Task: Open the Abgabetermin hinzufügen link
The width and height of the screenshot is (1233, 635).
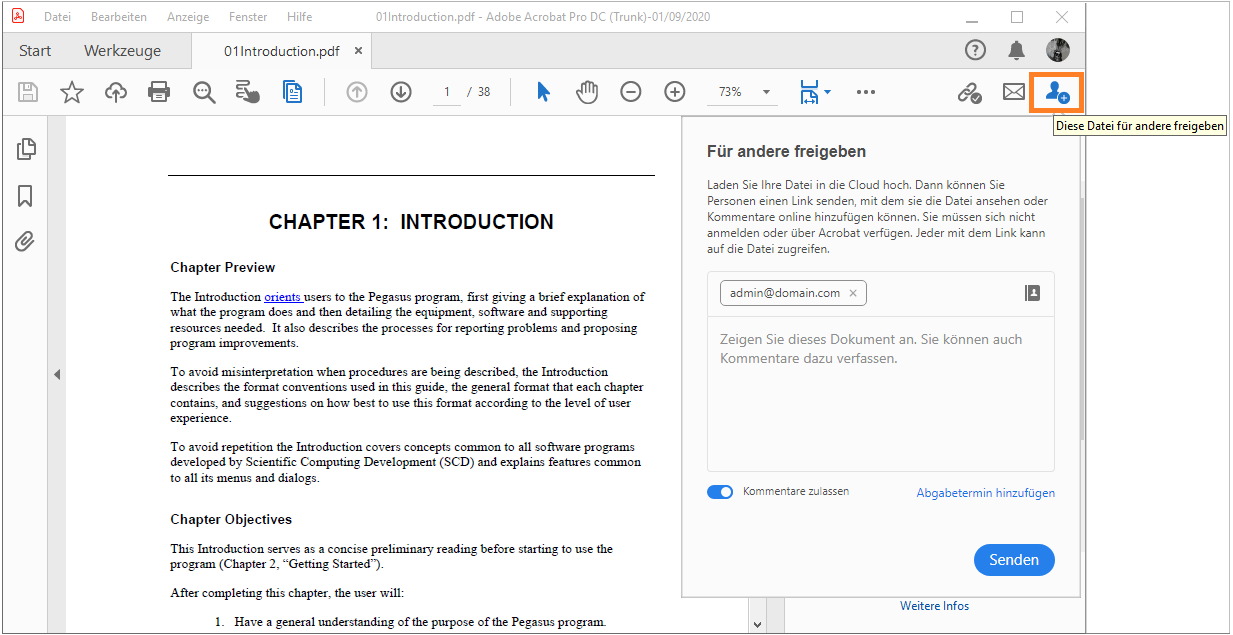Action: point(984,492)
